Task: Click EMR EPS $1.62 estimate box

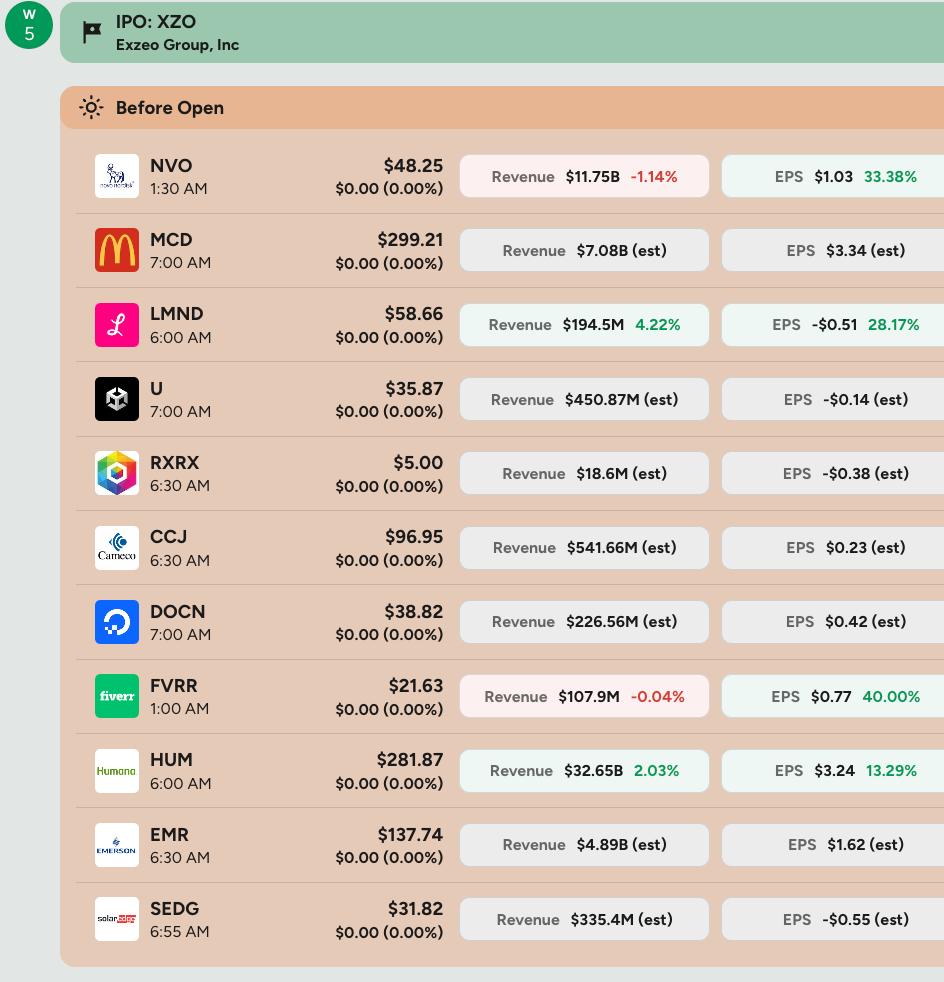Action: 833,845
